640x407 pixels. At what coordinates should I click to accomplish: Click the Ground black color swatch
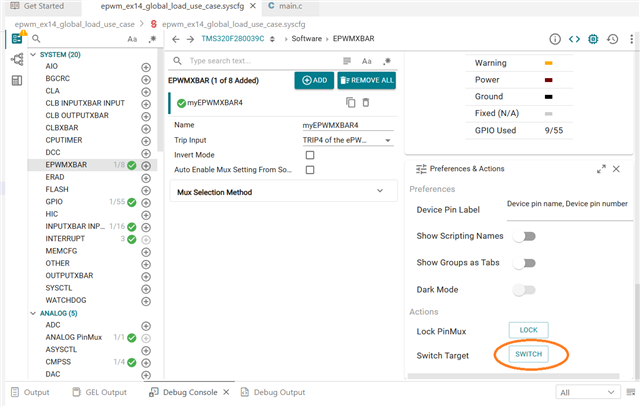[x=549, y=97]
